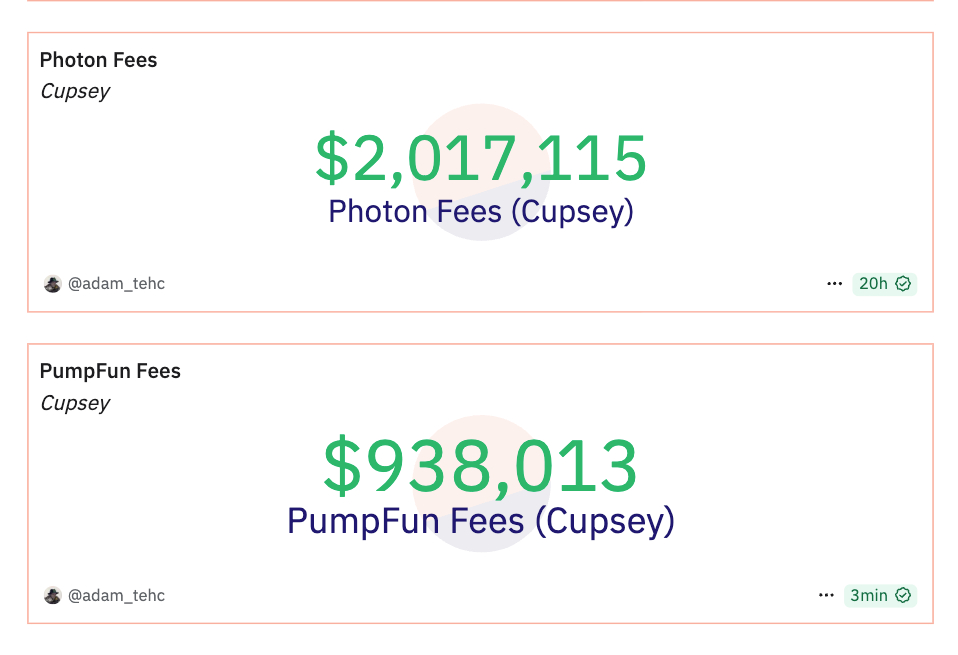Click the 3min refresh status badge
This screenshot has width=958, height=655.
pos(880,595)
